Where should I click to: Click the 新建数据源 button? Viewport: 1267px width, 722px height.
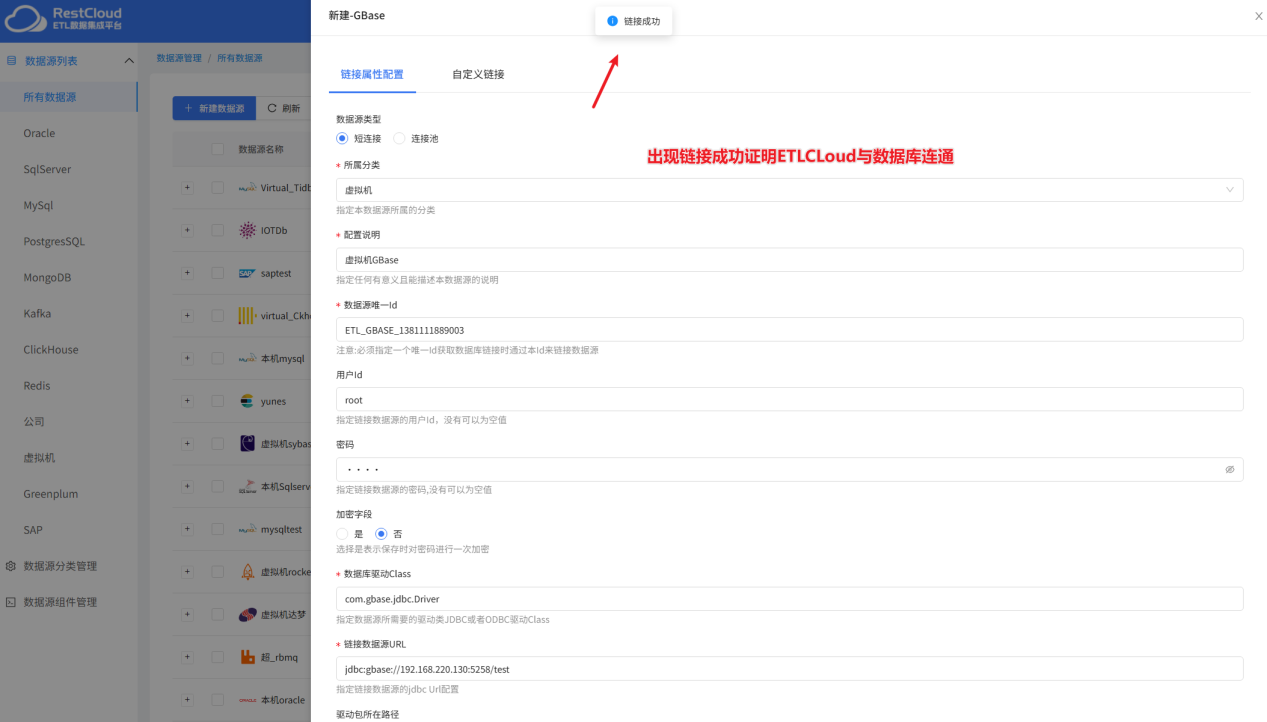(213, 107)
